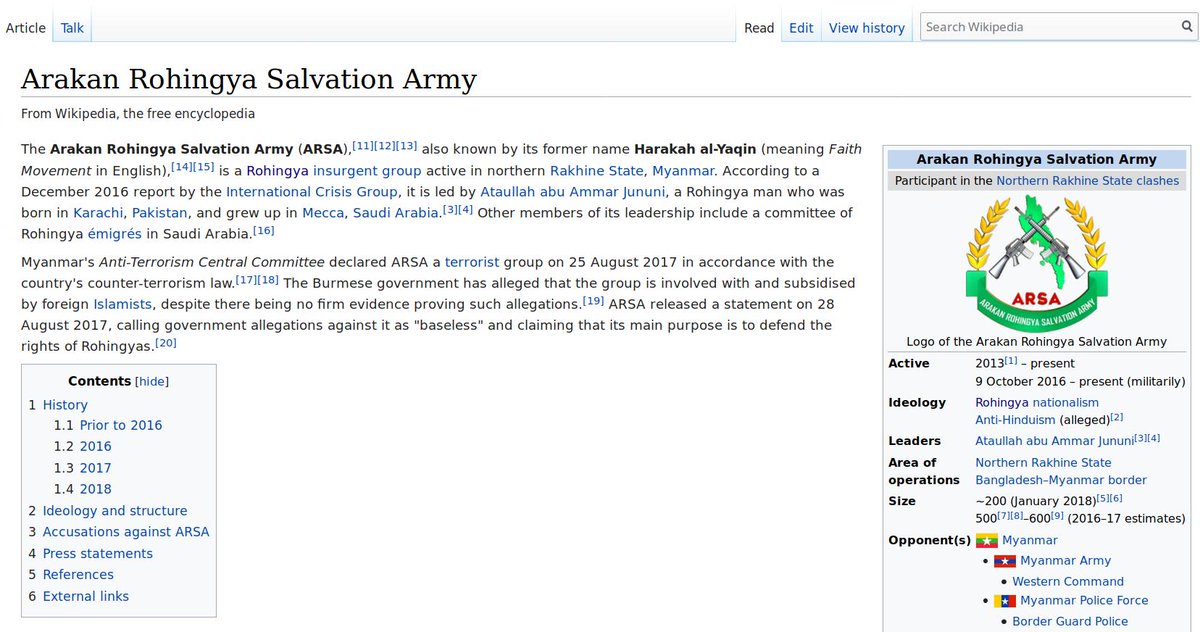Open Bangladesh–Myanmar border link
The image size is (1200, 632).
[x=1061, y=480]
